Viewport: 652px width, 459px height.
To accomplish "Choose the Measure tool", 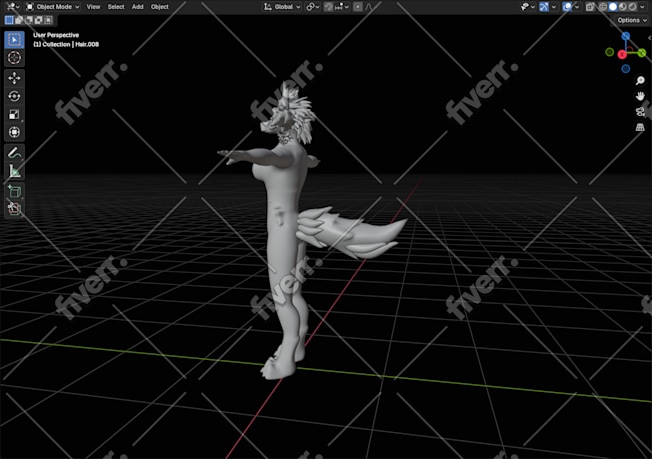I will click(15, 171).
